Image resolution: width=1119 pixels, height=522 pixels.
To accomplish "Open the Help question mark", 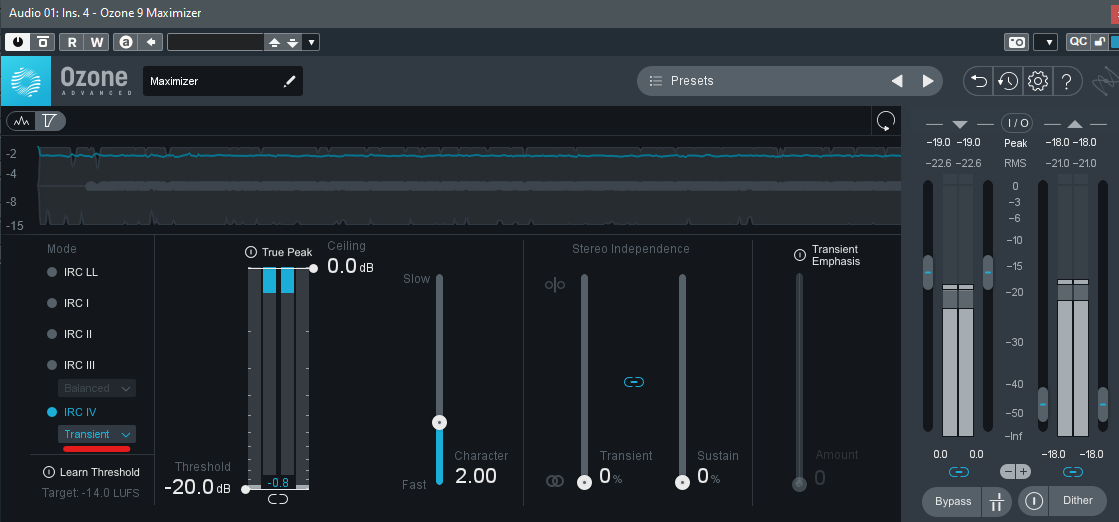I will pos(1066,81).
